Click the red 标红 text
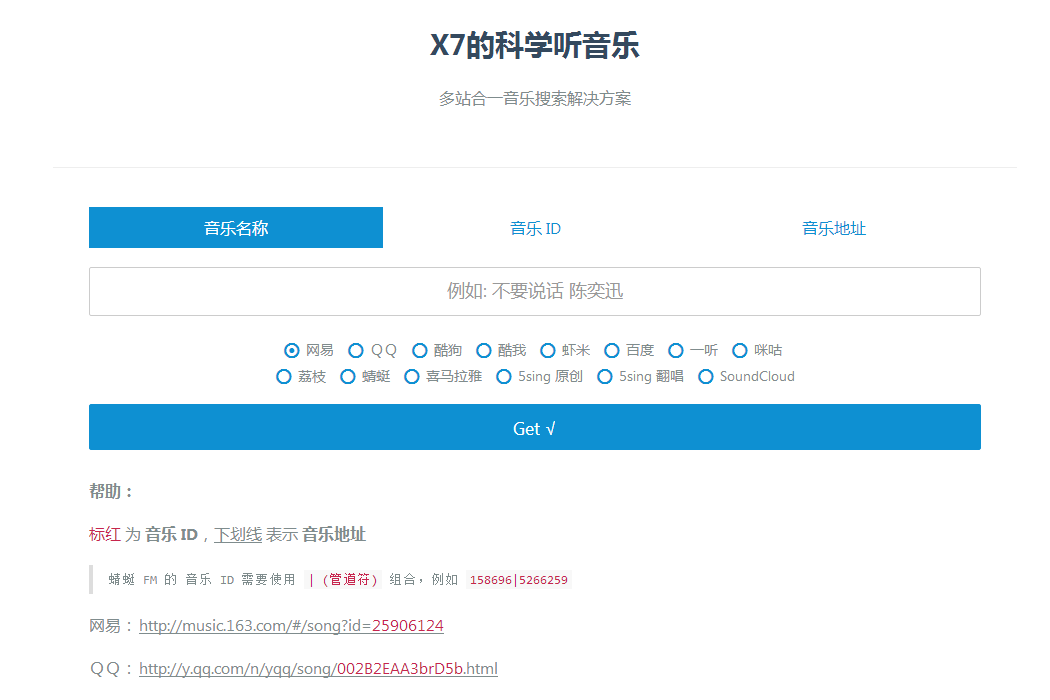The width and height of the screenshot is (1050, 700). tap(104, 535)
